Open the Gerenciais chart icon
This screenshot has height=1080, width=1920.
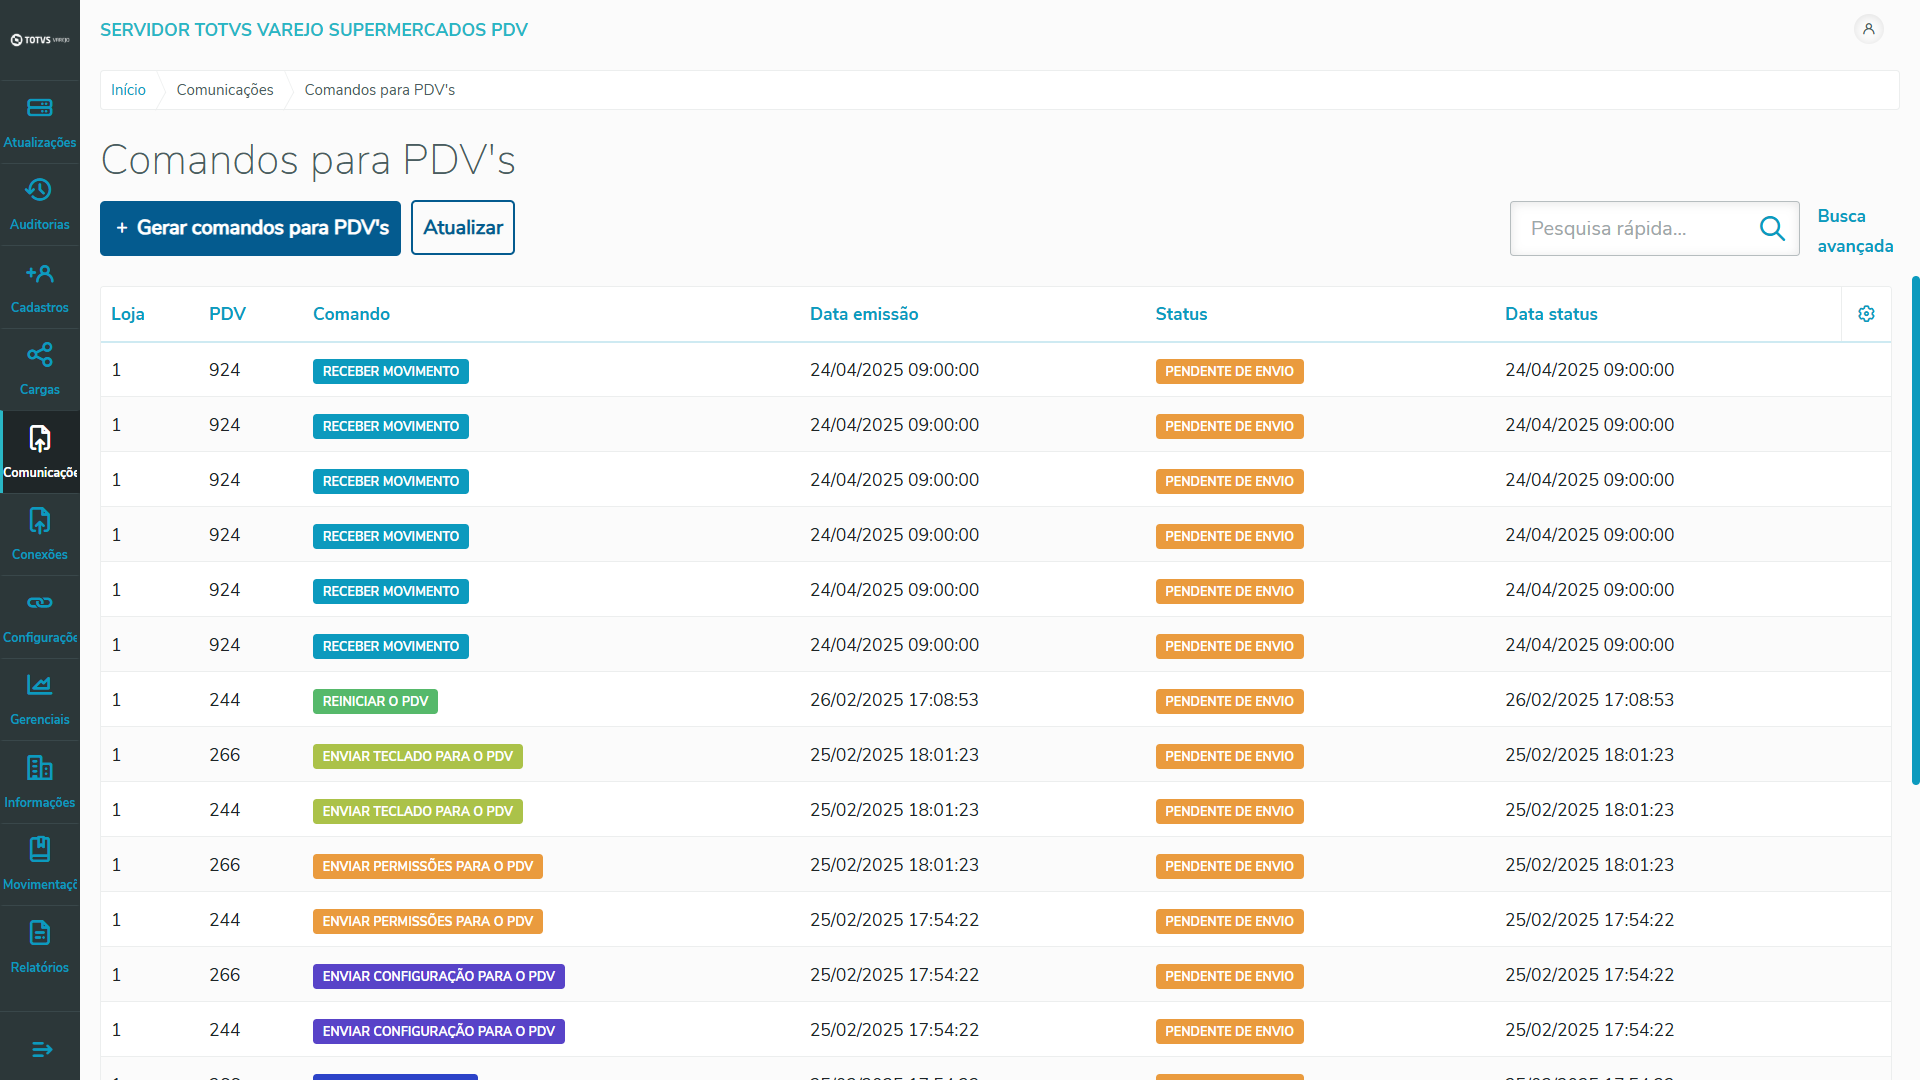(x=39, y=685)
